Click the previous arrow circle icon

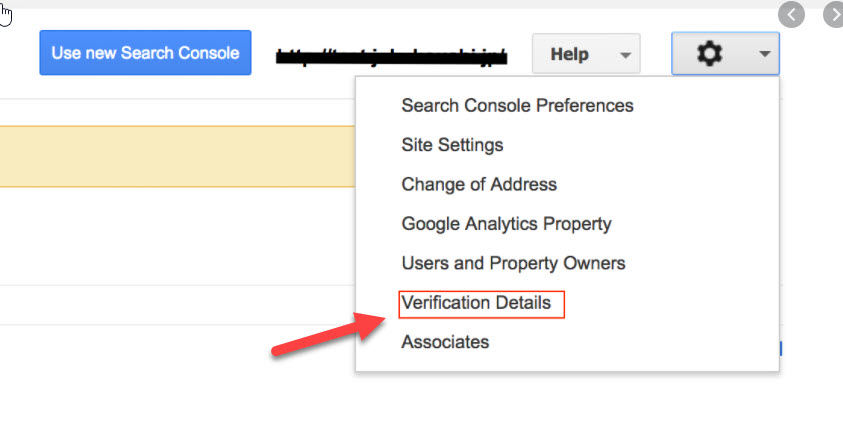coord(791,16)
